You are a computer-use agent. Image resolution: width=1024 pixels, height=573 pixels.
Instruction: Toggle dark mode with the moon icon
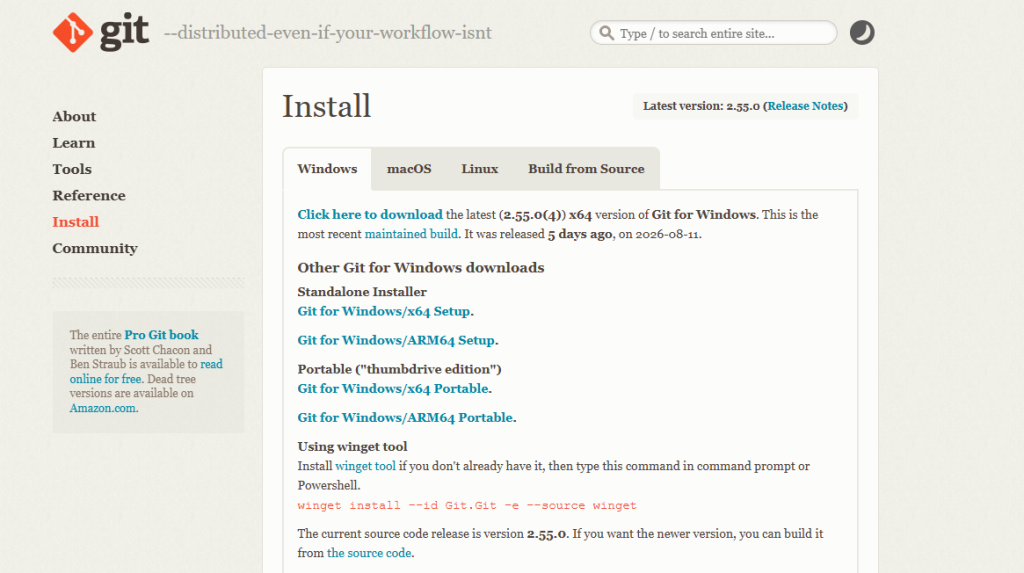(x=862, y=33)
